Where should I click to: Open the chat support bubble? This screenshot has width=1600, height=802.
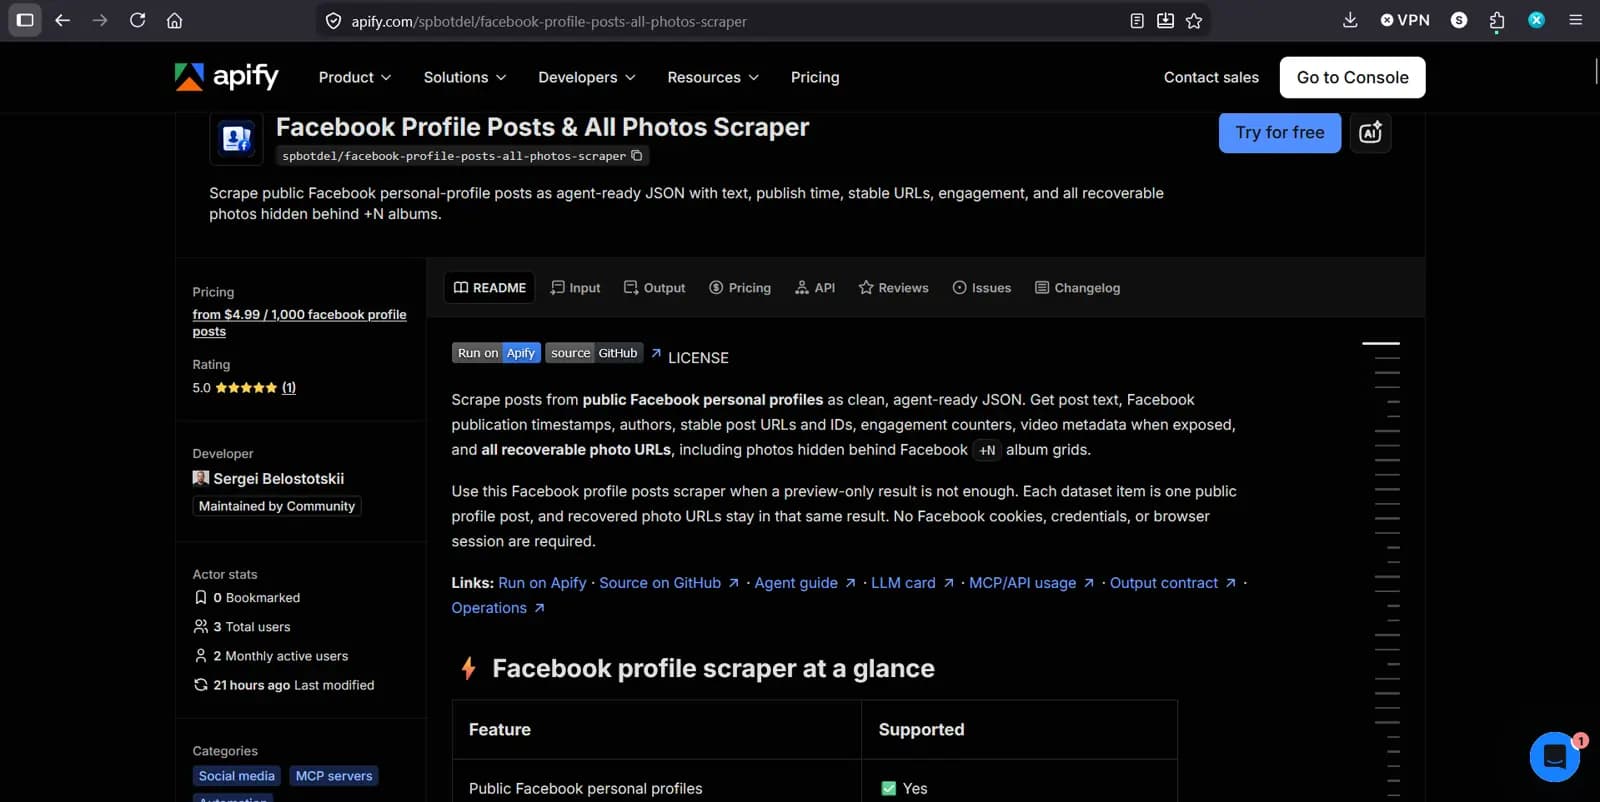(1554, 757)
